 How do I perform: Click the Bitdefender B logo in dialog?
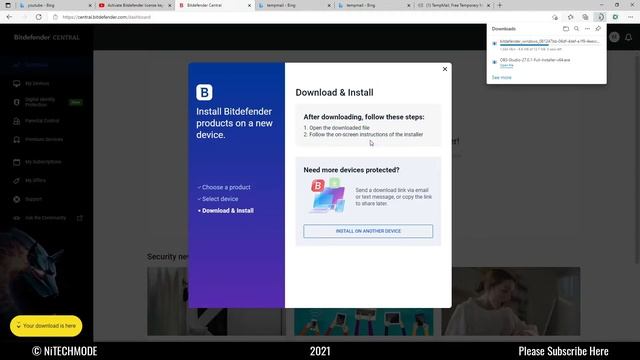click(x=204, y=92)
